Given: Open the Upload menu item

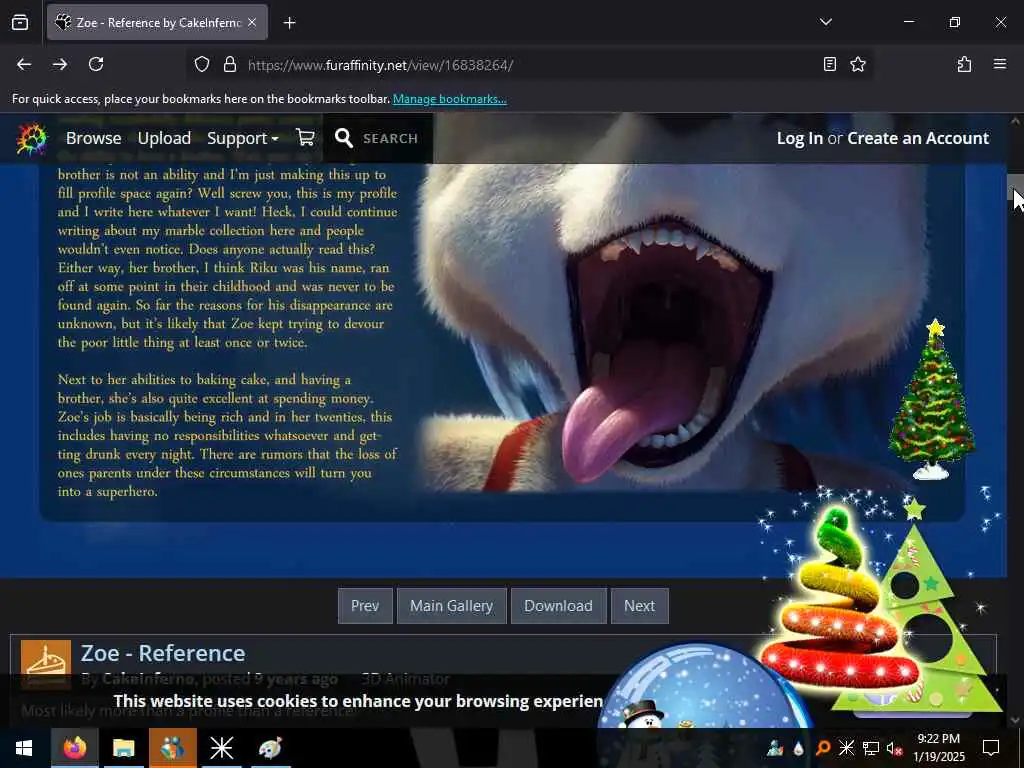Looking at the screenshot, I should (x=164, y=138).
